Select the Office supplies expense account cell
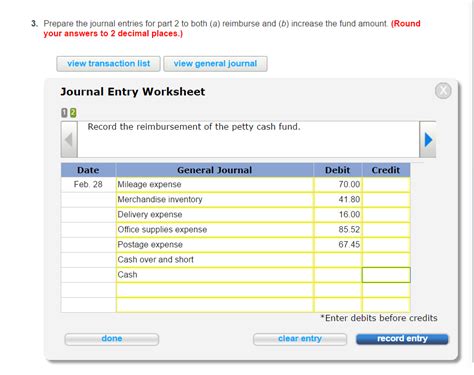The image size is (474, 375). click(215, 229)
